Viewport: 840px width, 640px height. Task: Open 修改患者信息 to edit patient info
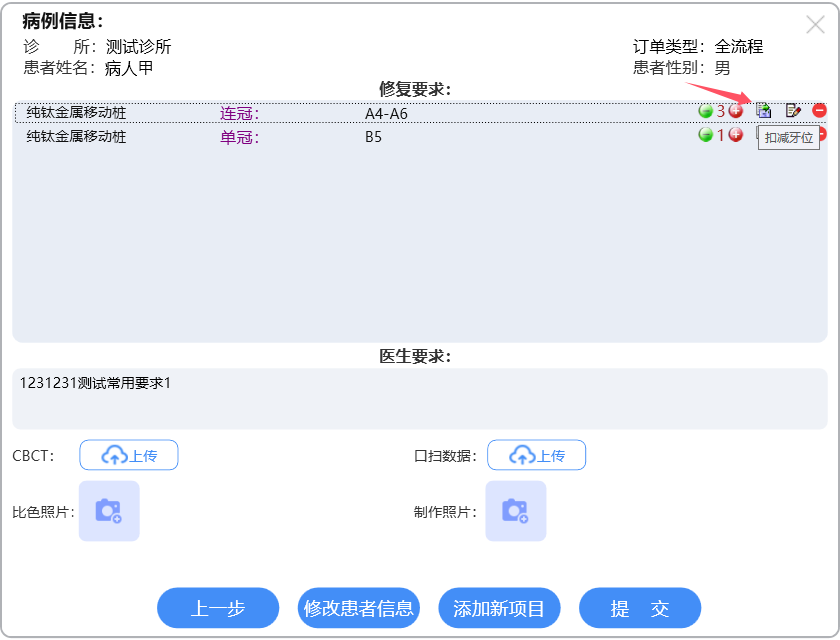359,608
